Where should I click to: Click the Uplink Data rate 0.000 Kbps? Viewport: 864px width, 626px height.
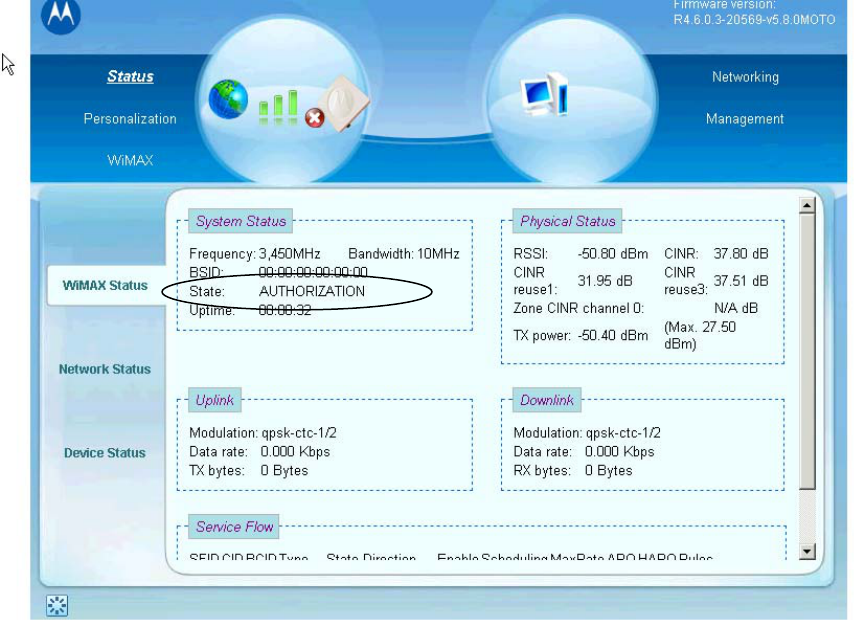(295, 452)
